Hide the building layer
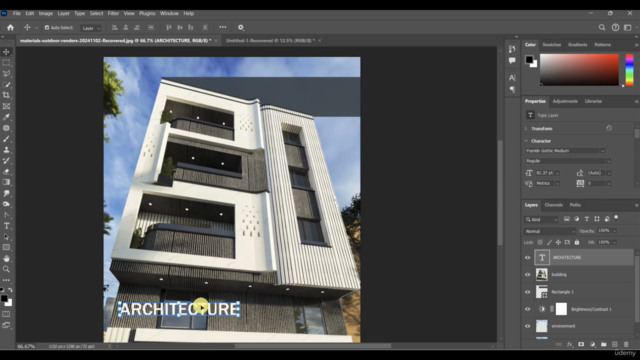Image resolution: width=640 pixels, height=360 pixels. (527, 275)
